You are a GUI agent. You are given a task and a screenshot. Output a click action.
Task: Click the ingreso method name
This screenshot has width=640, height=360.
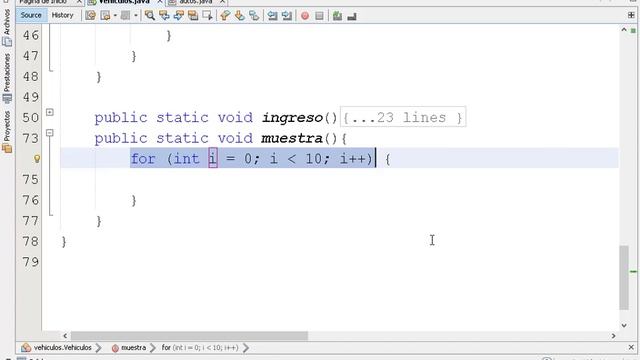pos(292,118)
